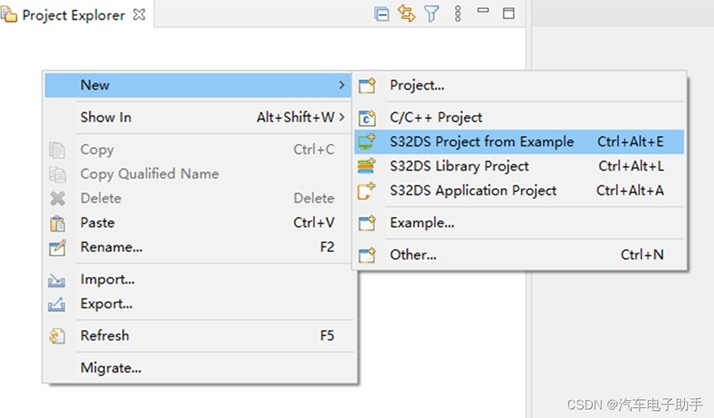Choose Rename... in the context menu
Image resolution: width=714 pixels, height=418 pixels.
(111, 246)
